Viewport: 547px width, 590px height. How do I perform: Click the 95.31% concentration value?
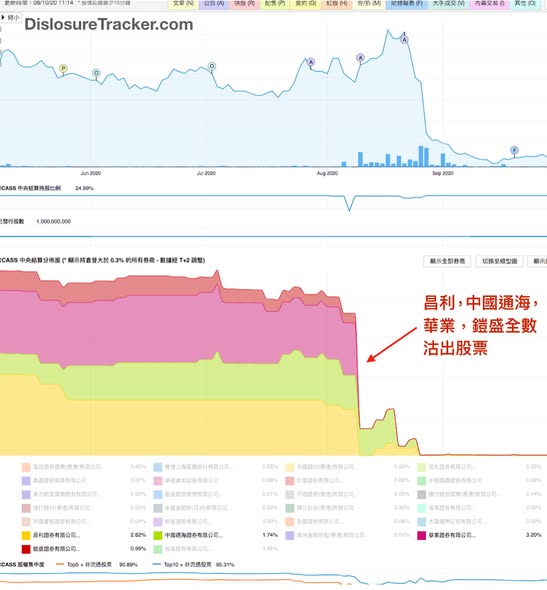pos(225,565)
